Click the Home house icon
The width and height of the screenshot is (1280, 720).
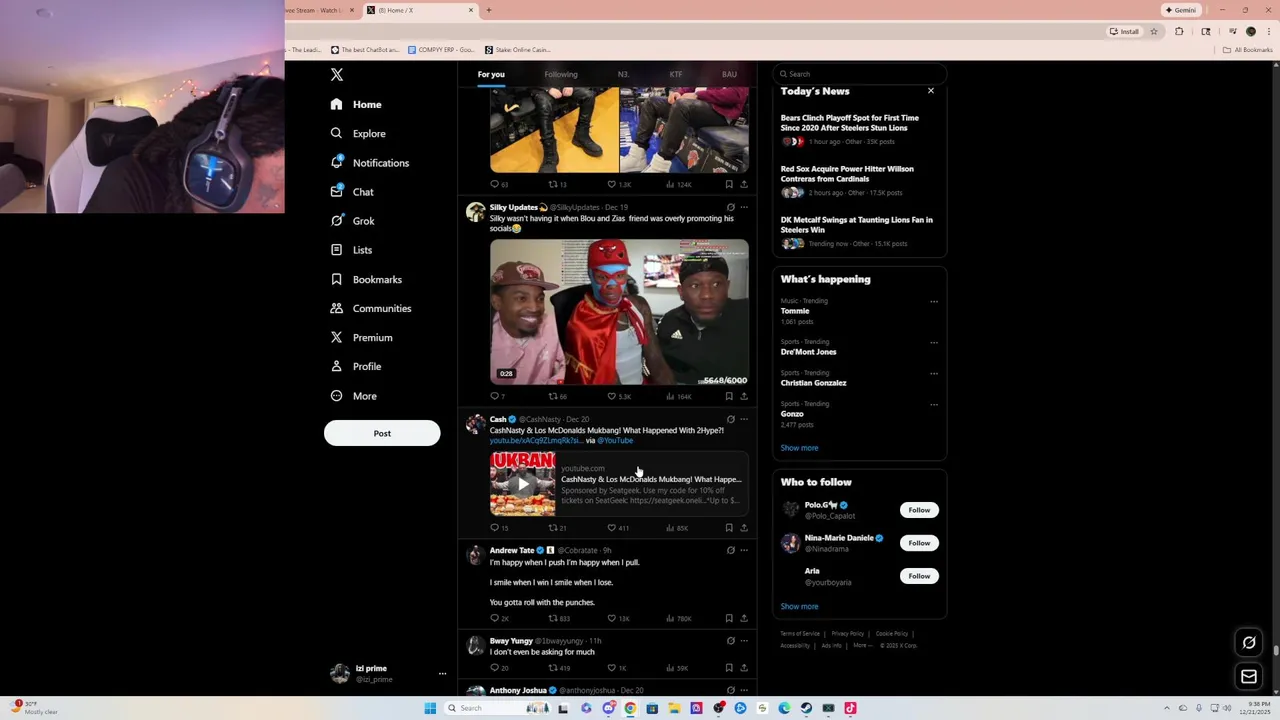coord(336,104)
